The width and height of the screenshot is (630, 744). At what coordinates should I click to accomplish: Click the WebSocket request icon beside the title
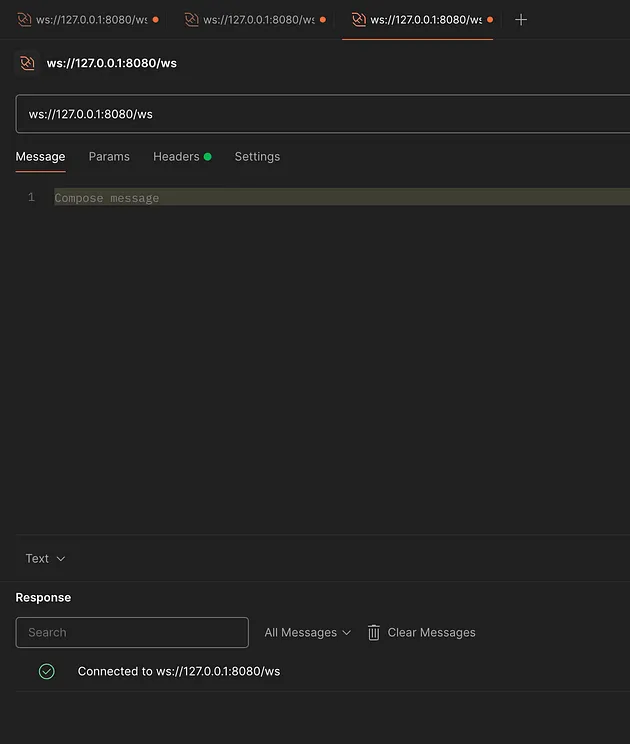[x=27, y=63]
